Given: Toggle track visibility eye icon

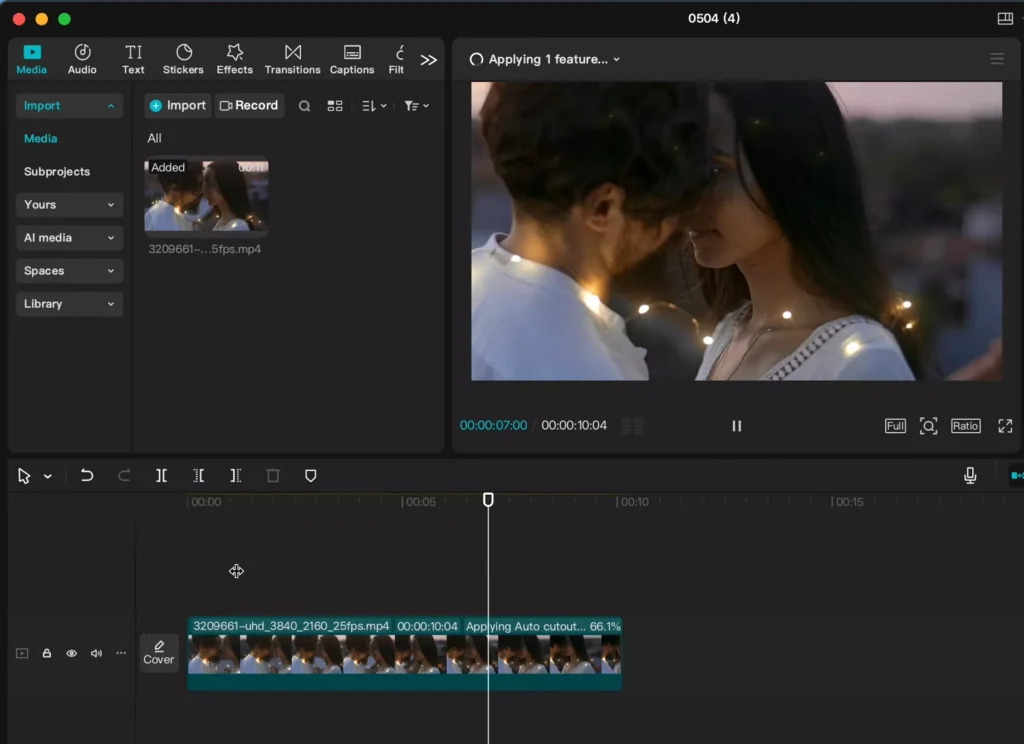Looking at the screenshot, I should pos(71,653).
